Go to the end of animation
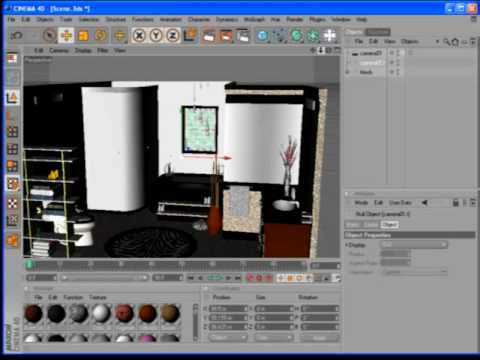Screen dimensions: 480x360 tap(238, 278)
